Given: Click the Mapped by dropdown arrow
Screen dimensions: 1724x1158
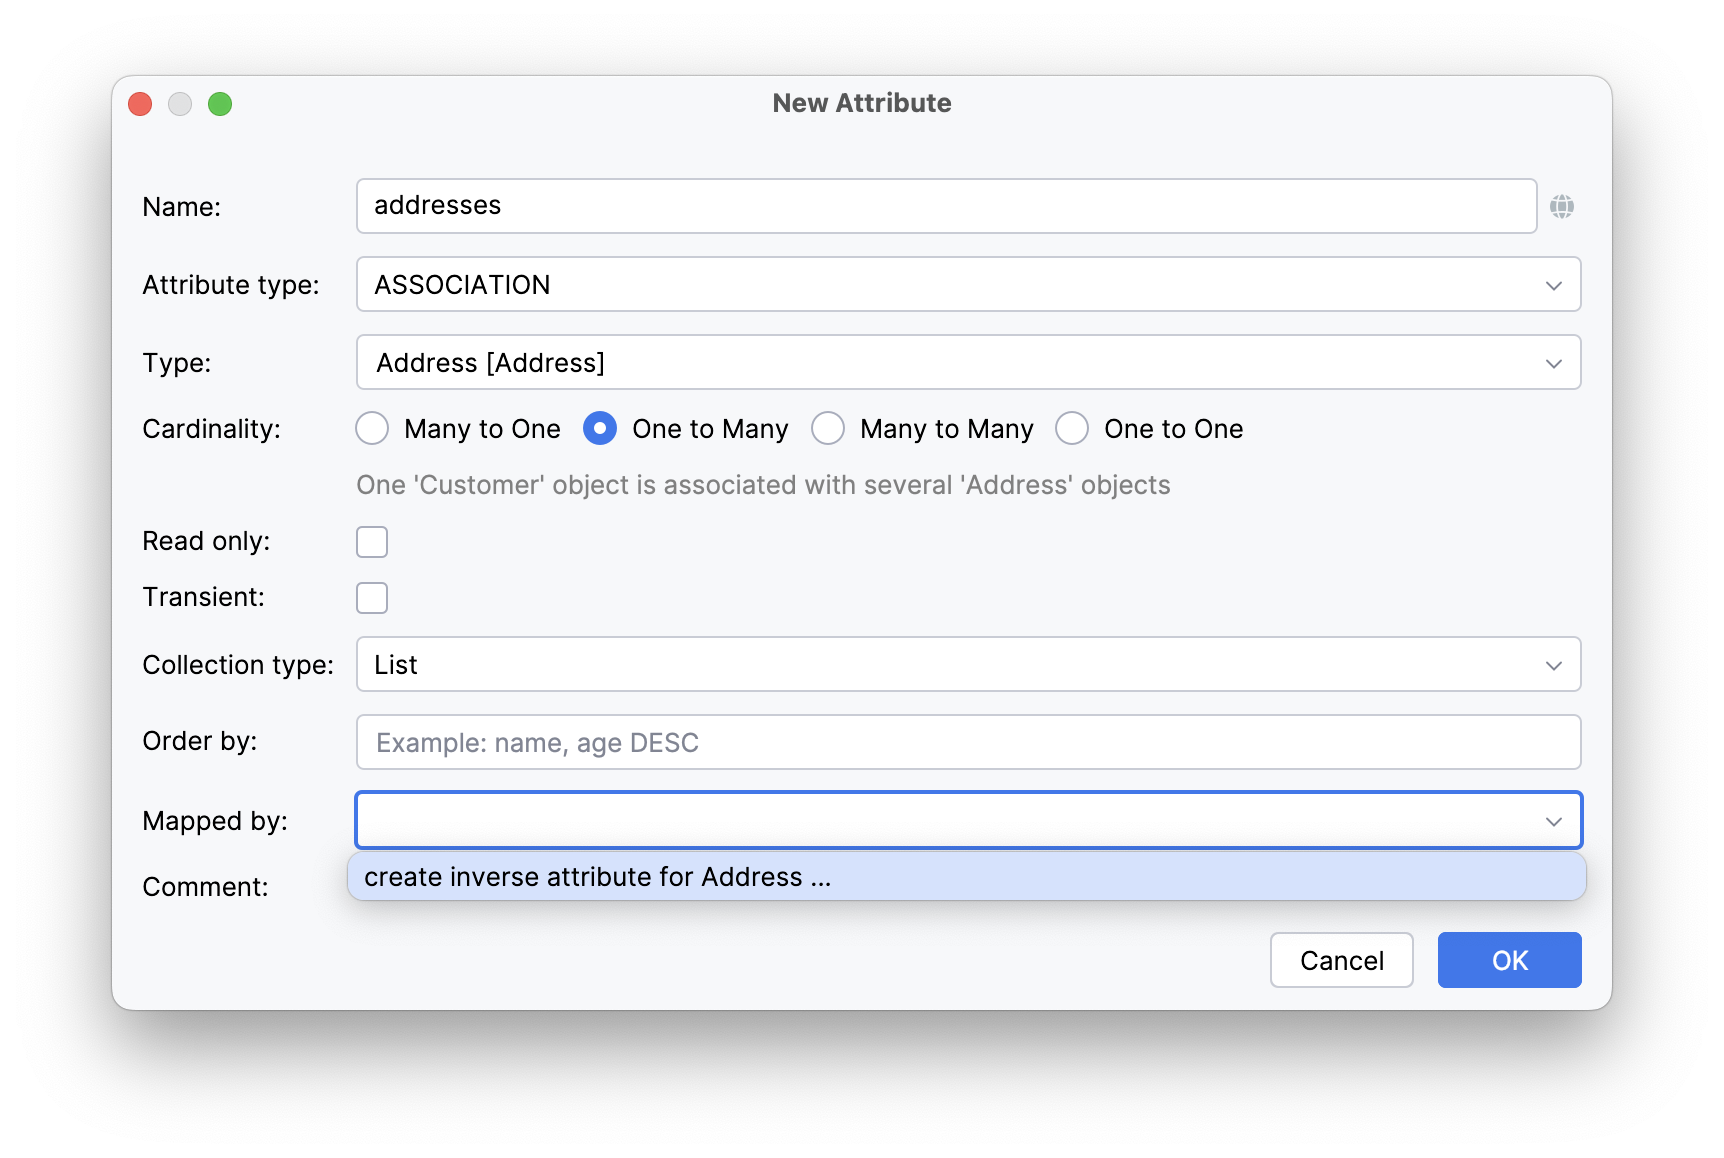Looking at the screenshot, I should point(1553,821).
